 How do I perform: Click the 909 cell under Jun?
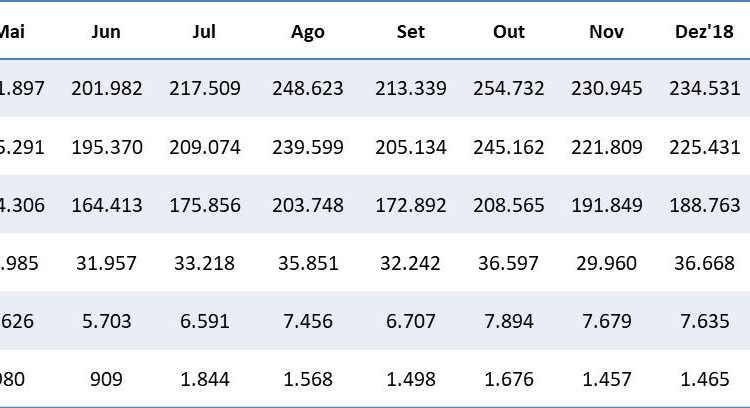click(x=106, y=379)
